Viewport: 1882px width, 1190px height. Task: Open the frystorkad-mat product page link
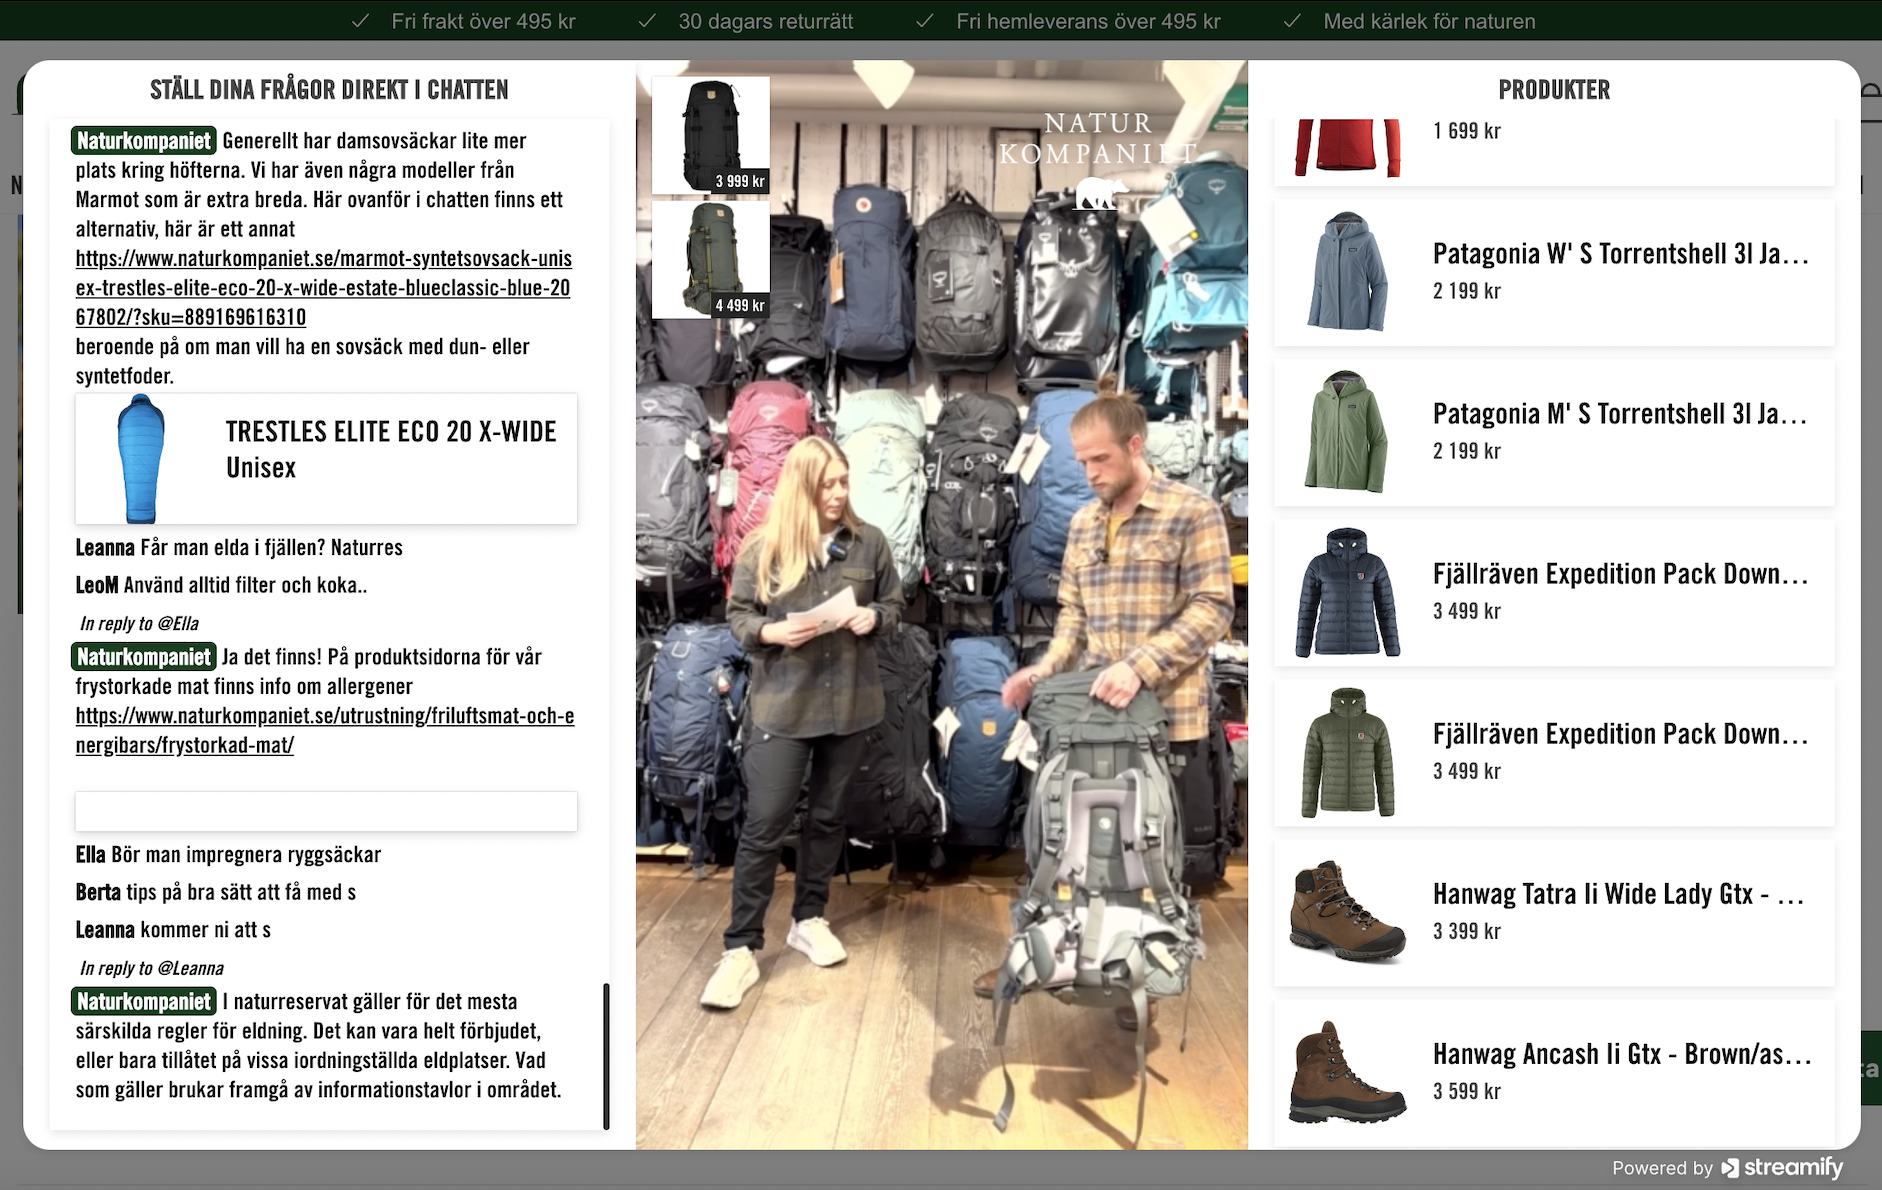325,730
